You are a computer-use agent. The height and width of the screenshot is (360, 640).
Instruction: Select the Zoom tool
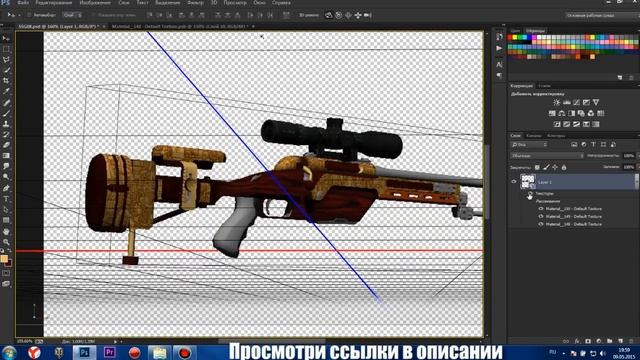(6, 242)
